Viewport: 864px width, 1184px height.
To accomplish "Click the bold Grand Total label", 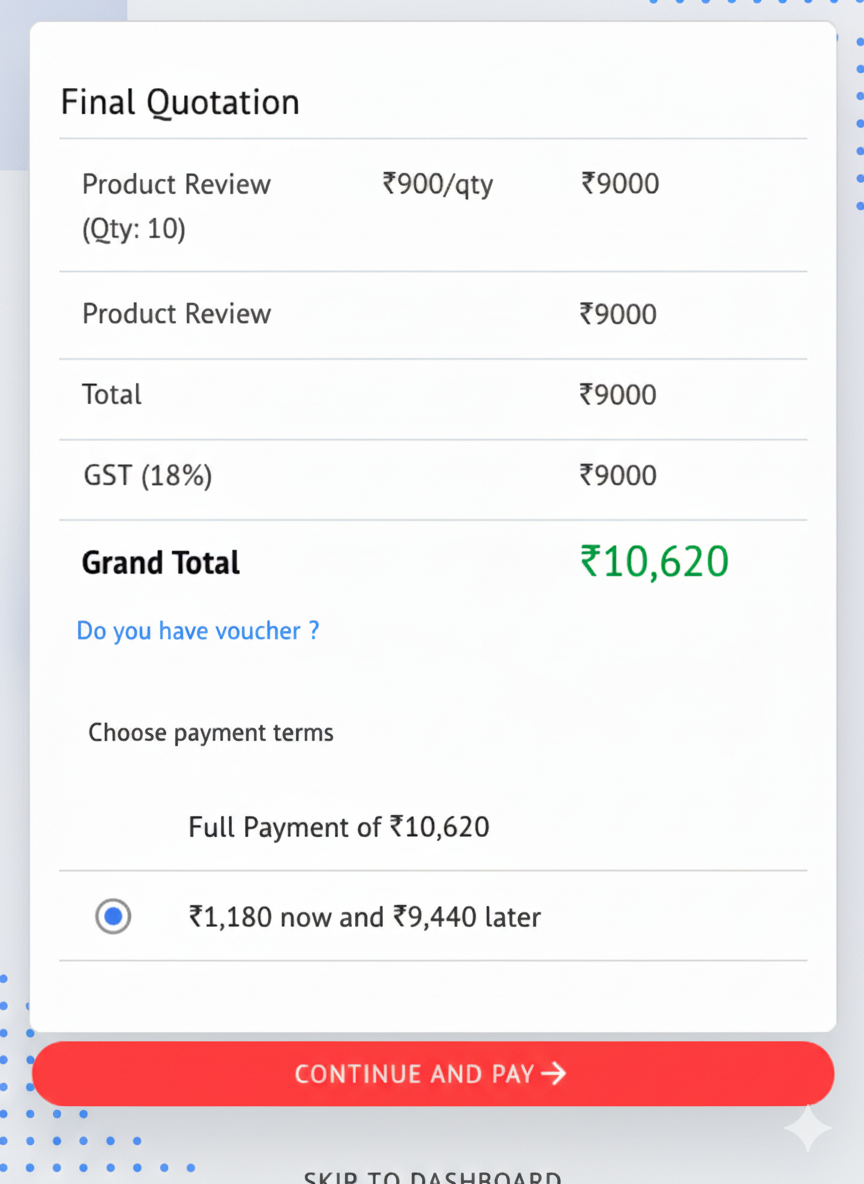I will pos(161,563).
